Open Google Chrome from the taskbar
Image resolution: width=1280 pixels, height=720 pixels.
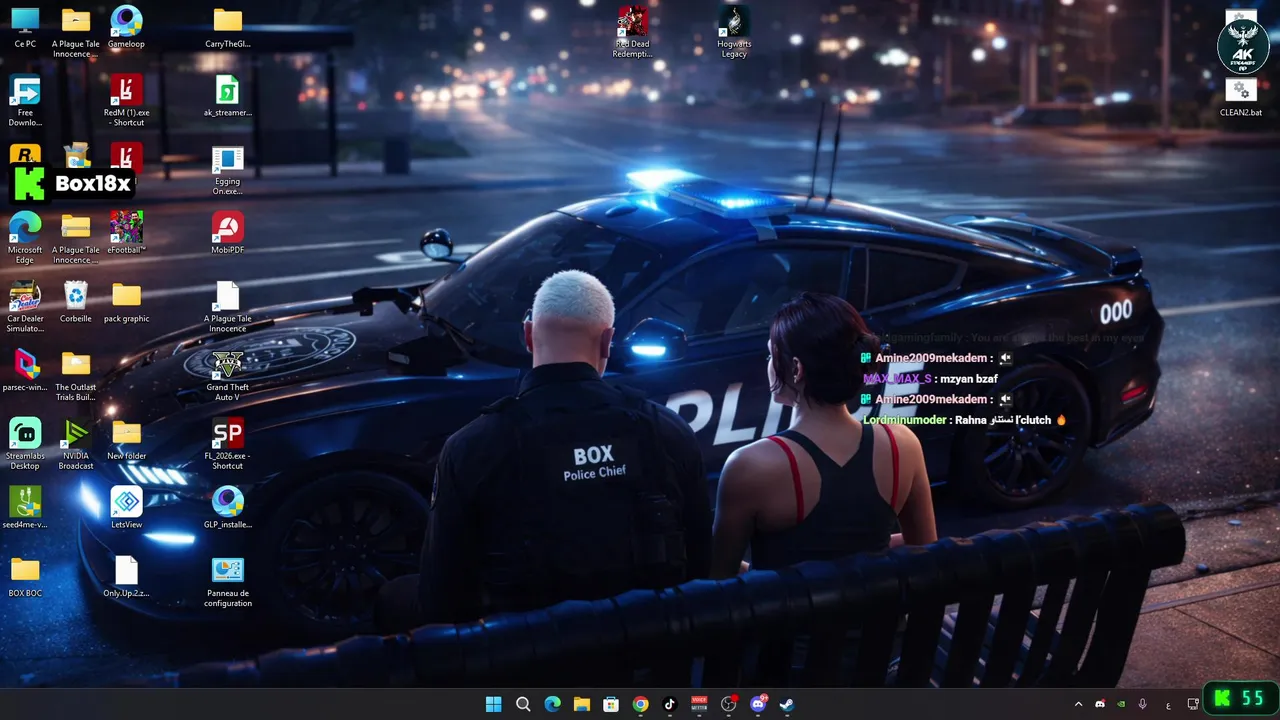[640, 704]
